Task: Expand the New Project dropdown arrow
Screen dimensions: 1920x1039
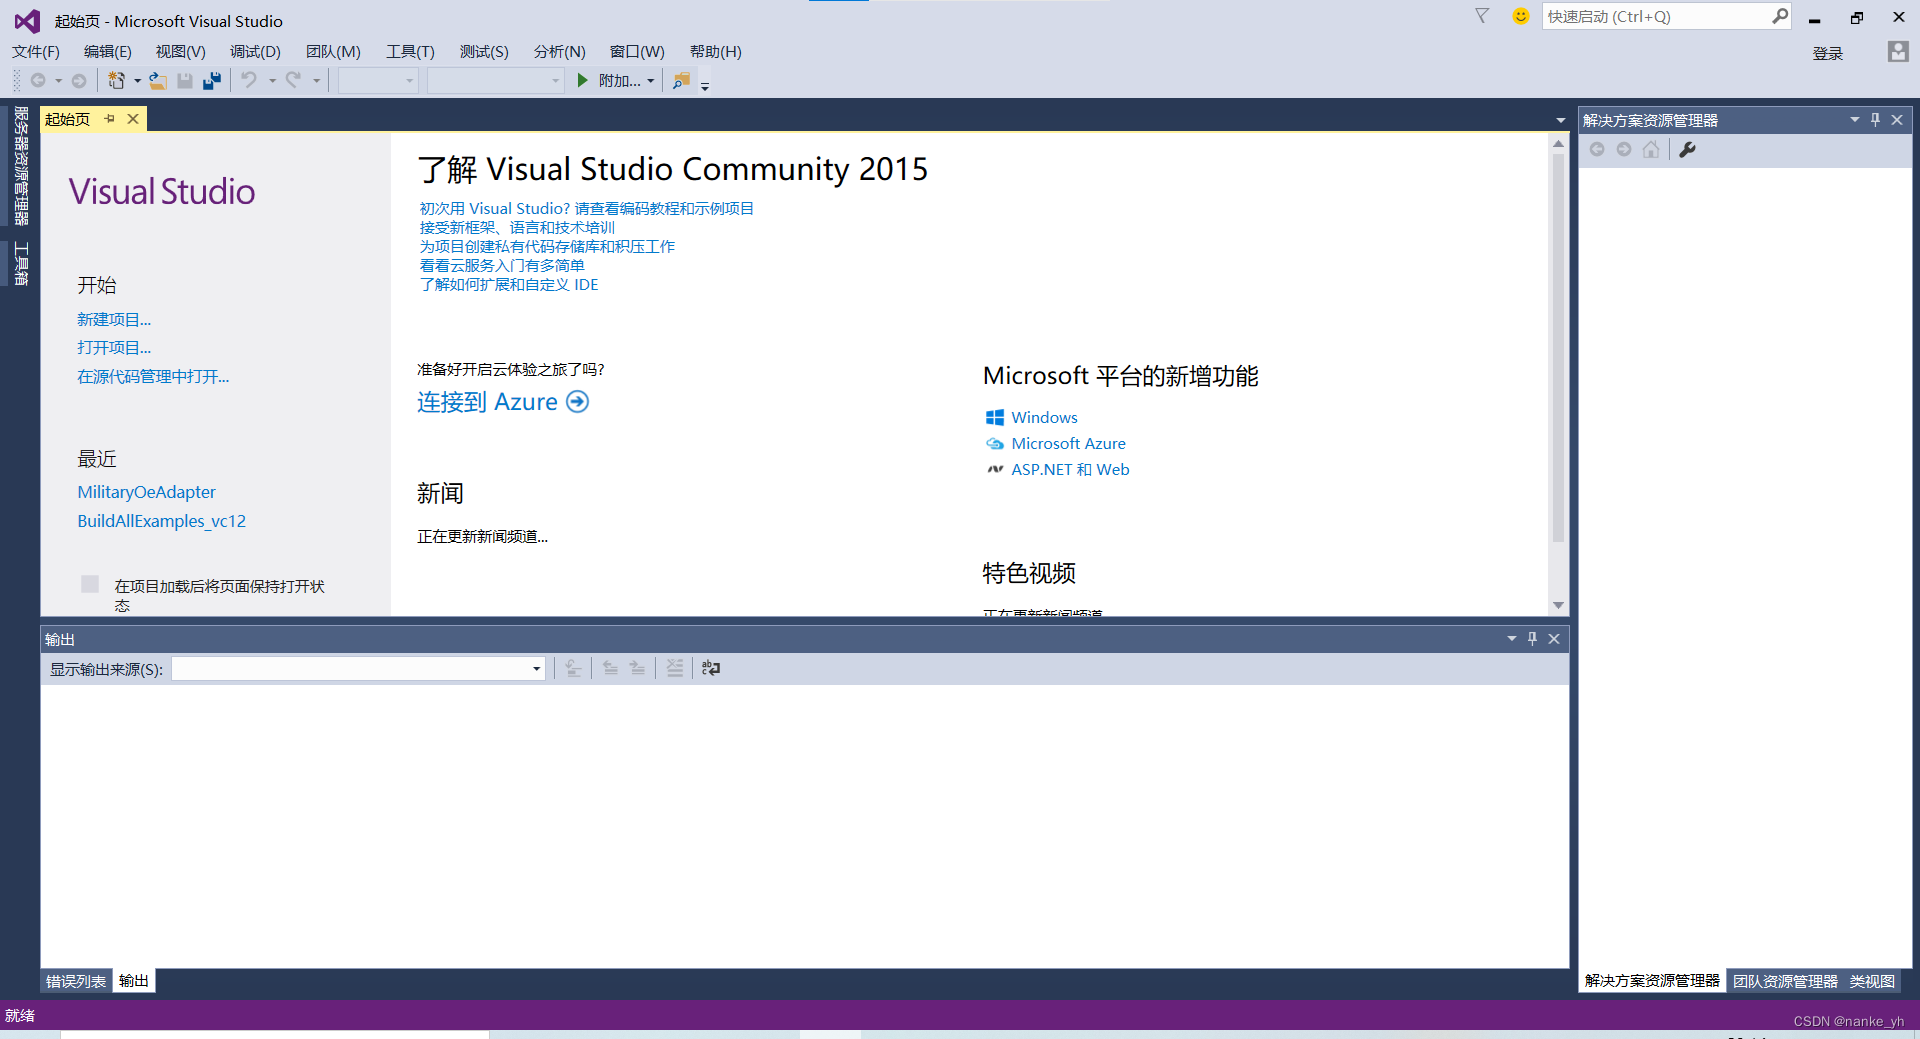Action: coord(137,81)
